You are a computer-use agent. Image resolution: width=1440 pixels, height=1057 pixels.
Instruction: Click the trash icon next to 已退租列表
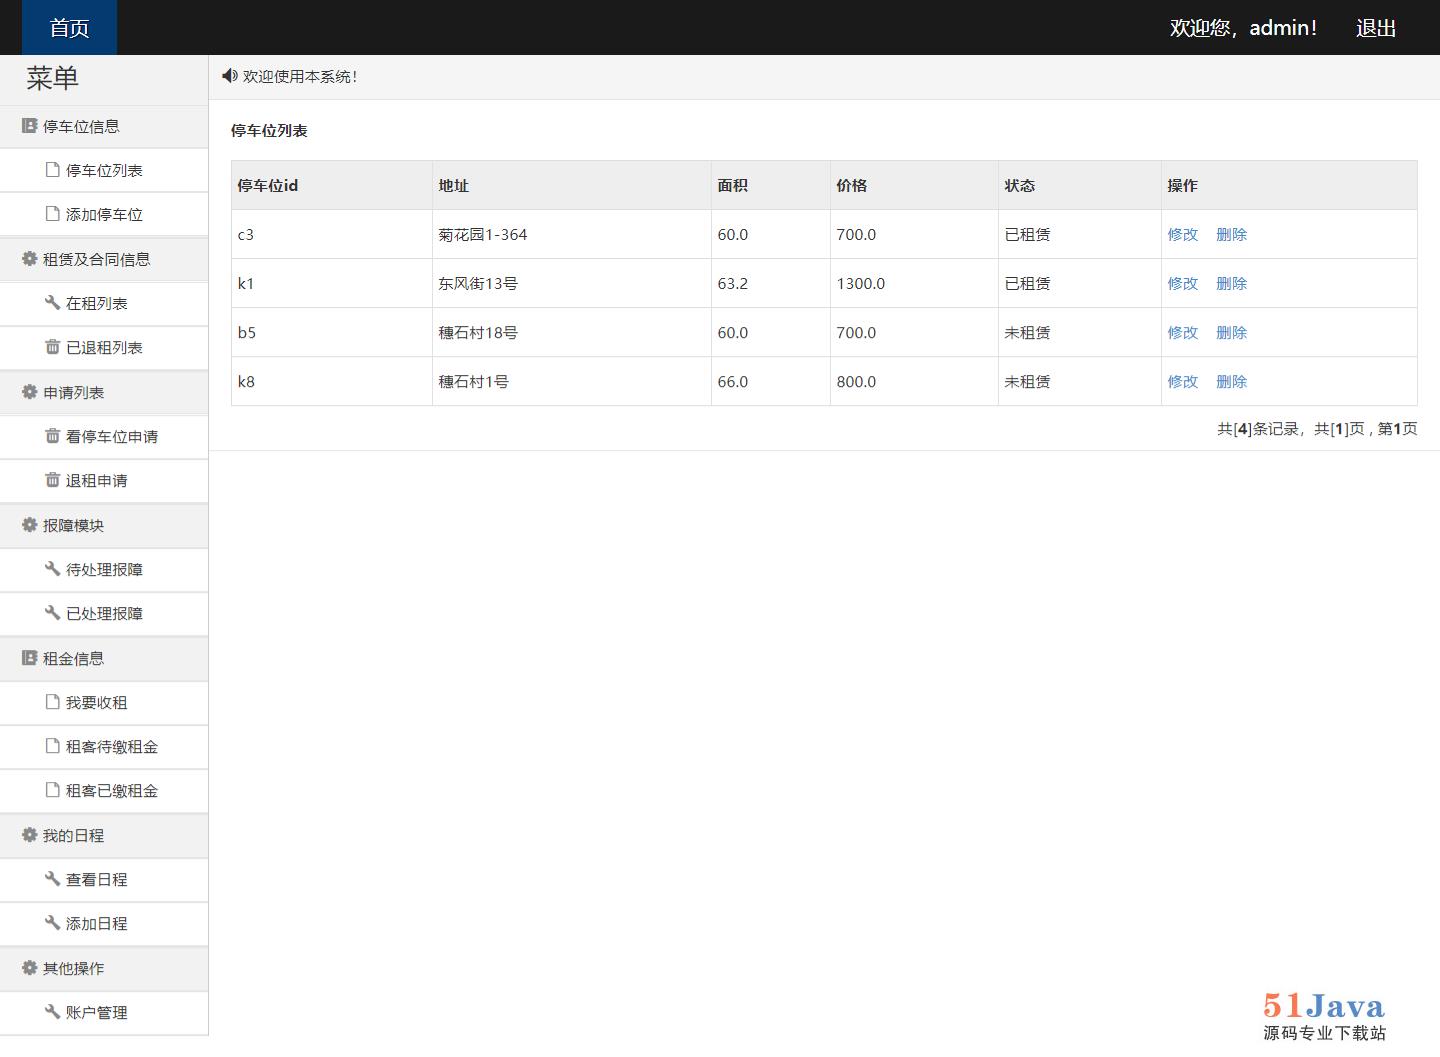(52, 347)
